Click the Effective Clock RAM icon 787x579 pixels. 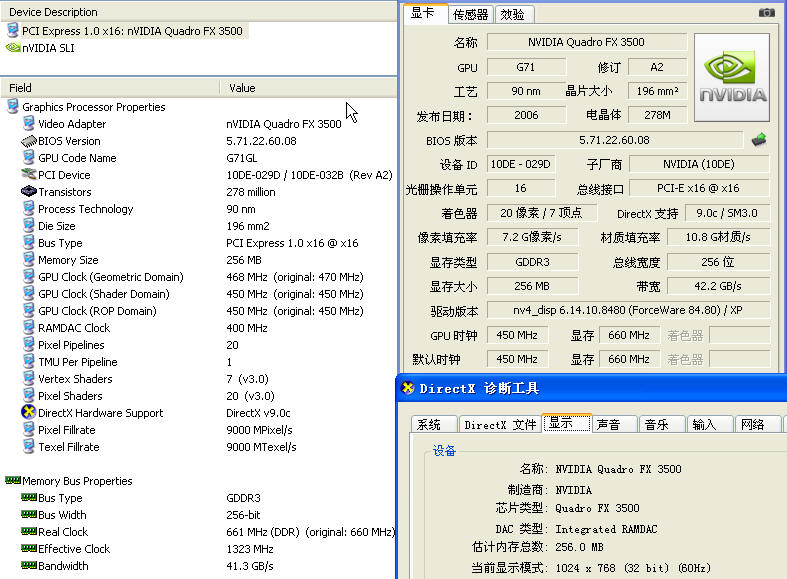click(x=29, y=548)
